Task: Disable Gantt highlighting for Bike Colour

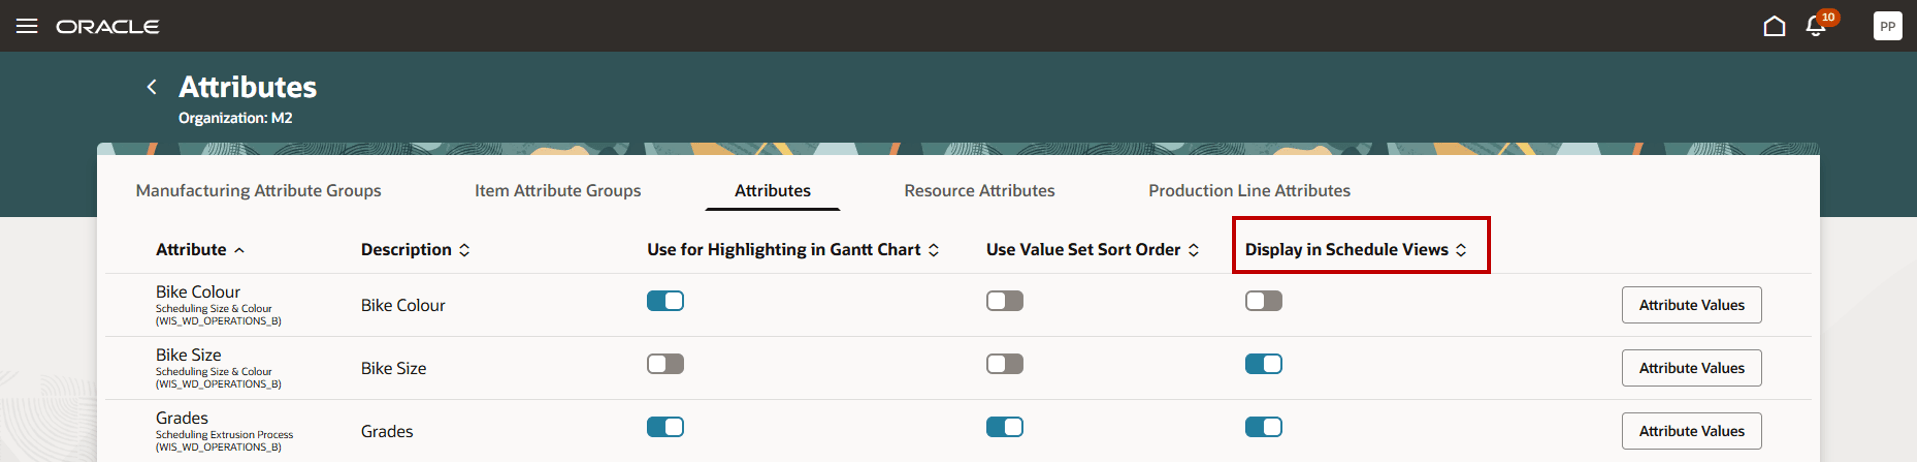Action: point(665,301)
